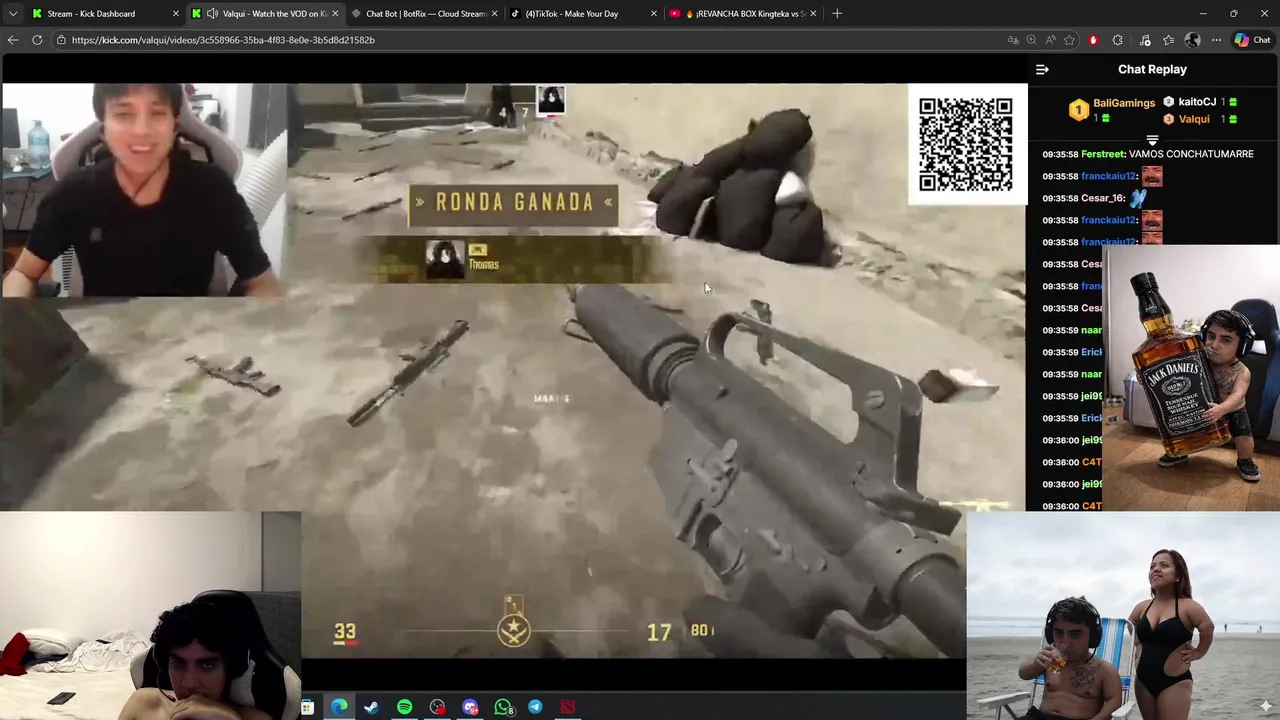Open WhatsApp from taskbar
This screenshot has width=1280, height=720.
503,707
